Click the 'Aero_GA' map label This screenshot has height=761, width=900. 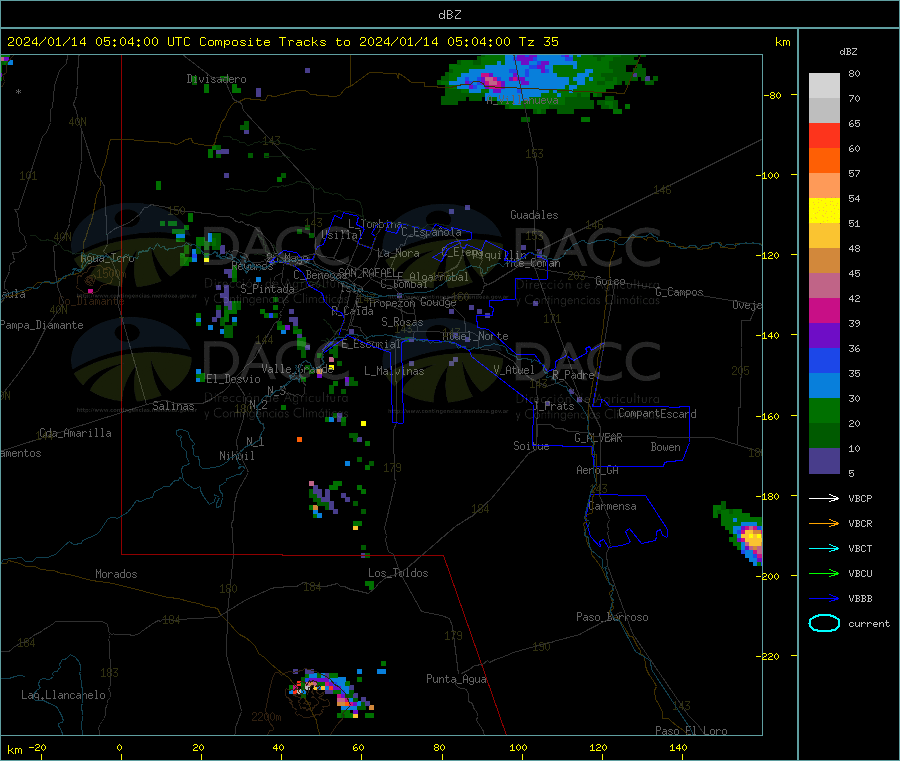tap(597, 470)
